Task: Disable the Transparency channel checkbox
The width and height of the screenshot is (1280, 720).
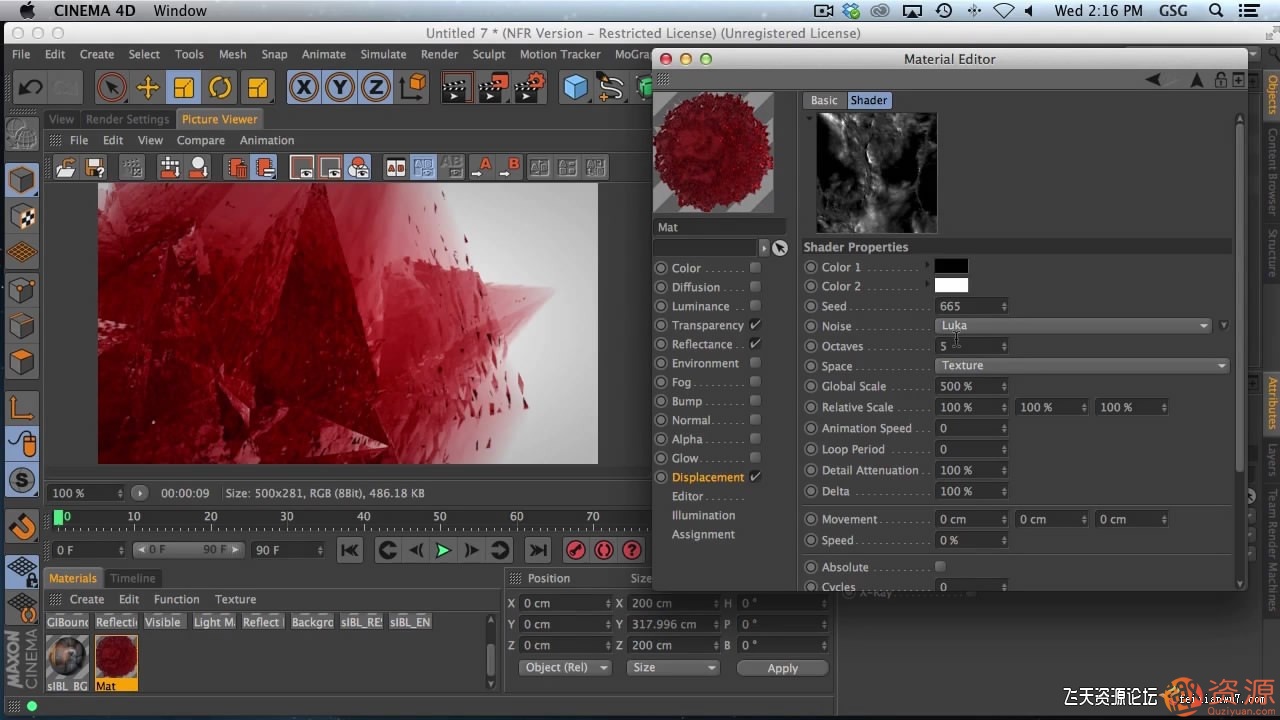Action: [x=755, y=325]
